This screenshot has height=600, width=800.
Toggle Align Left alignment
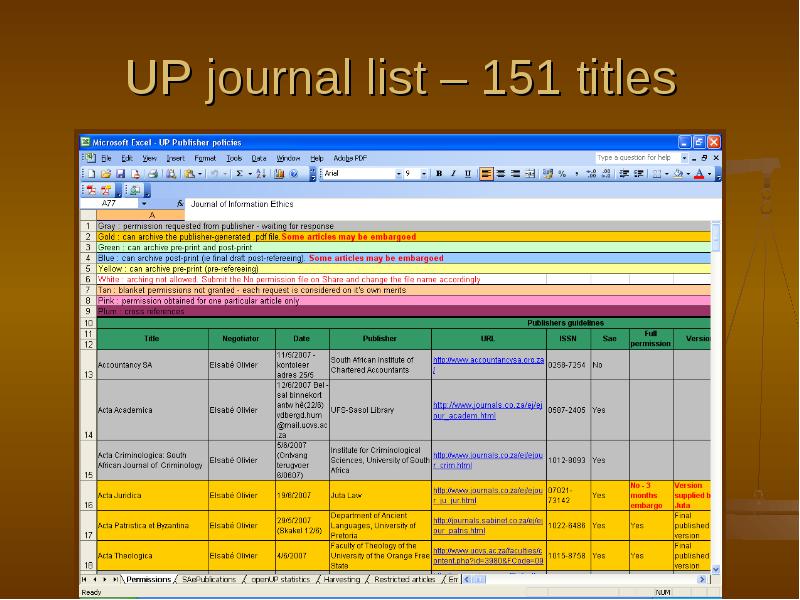click(486, 174)
